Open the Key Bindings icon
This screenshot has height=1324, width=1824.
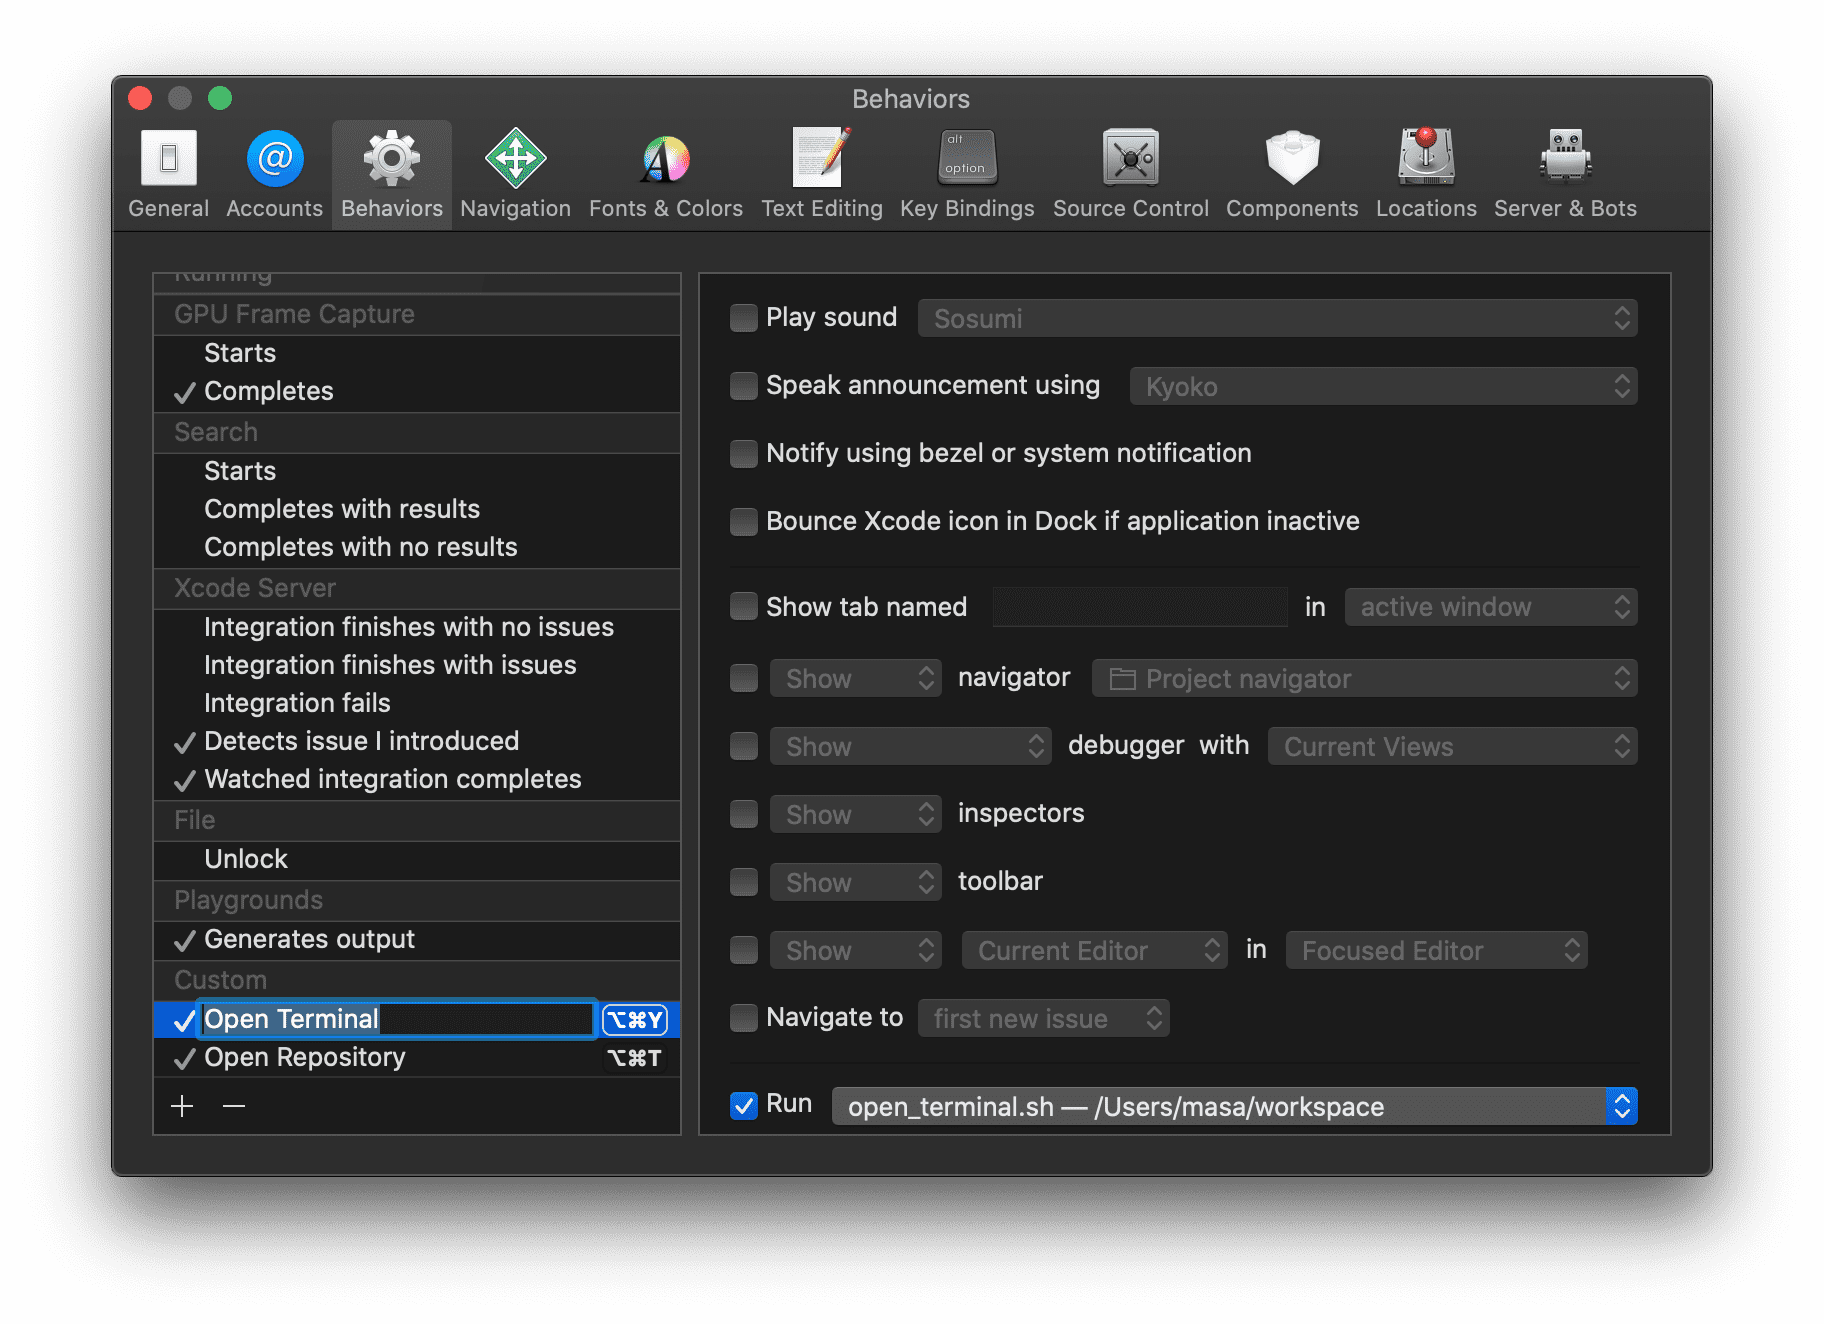[967, 157]
